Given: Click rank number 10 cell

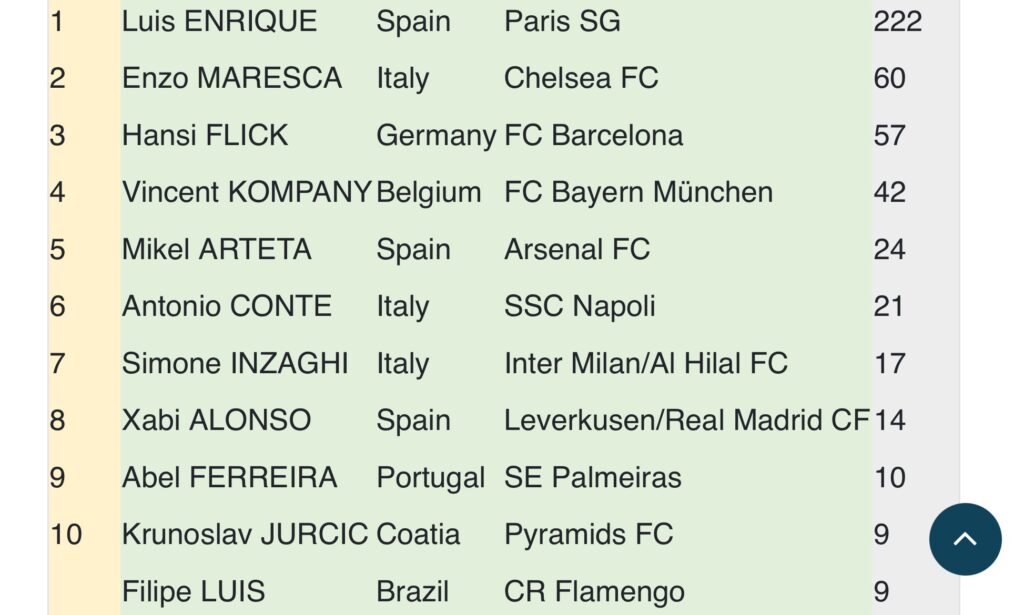Looking at the screenshot, I should coord(66,534).
